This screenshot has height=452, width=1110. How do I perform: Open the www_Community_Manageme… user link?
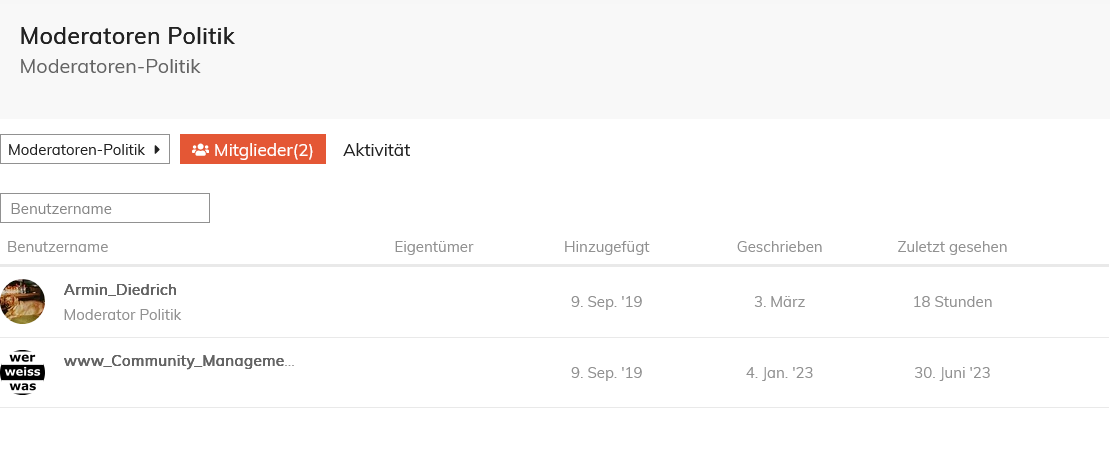pyautogui.click(x=179, y=361)
